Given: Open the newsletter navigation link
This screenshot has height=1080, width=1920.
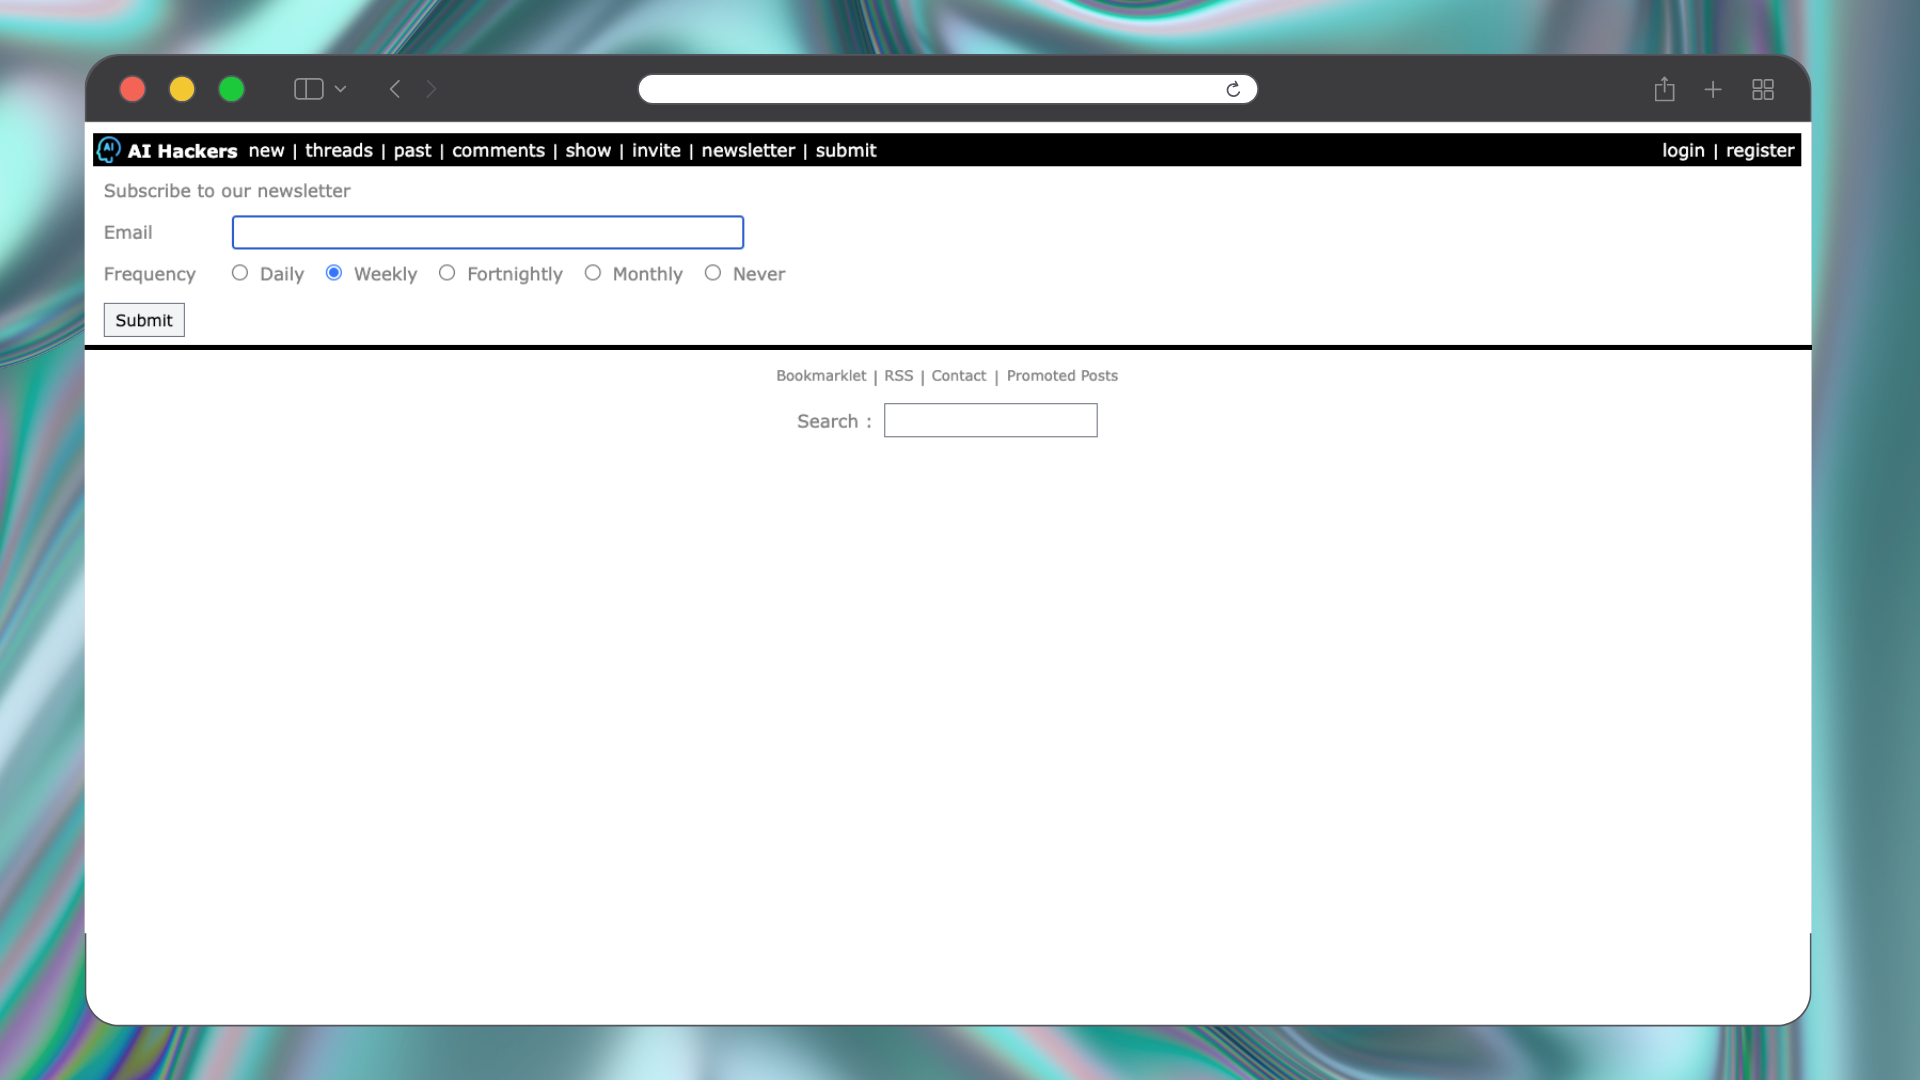Looking at the screenshot, I should (x=748, y=150).
